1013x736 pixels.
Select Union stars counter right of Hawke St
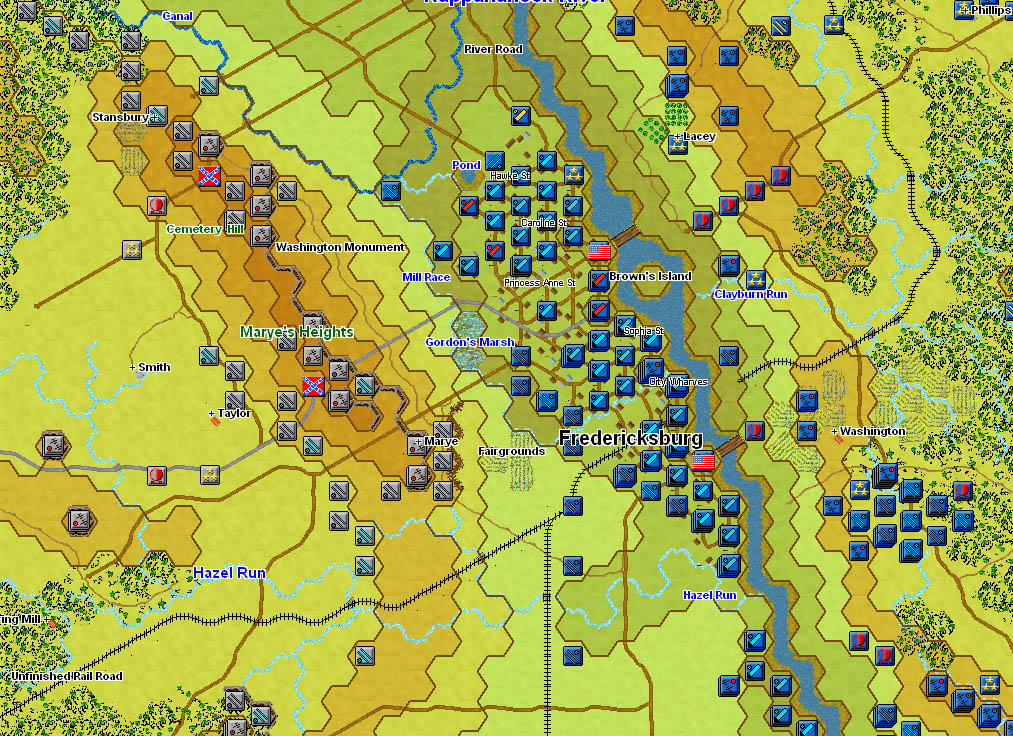574,174
